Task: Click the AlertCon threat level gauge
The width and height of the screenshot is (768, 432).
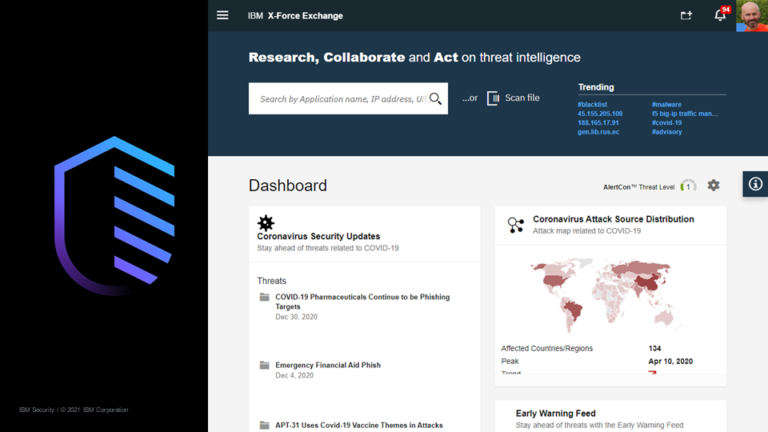Action: (688, 186)
